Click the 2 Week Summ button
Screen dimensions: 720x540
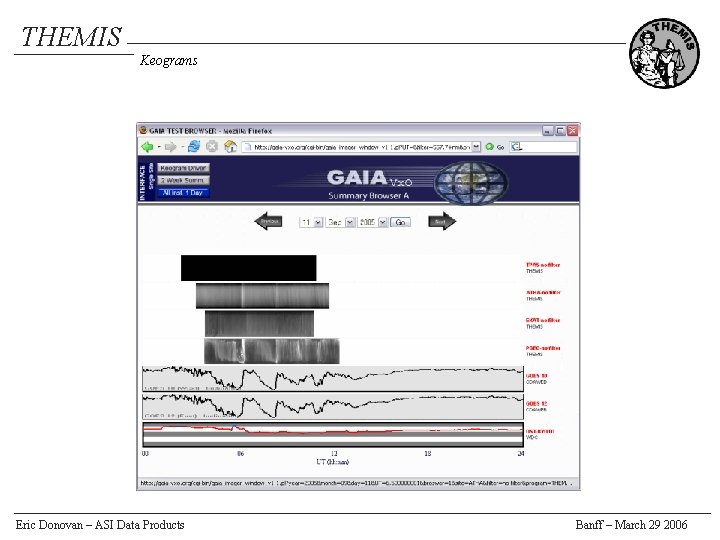click(x=183, y=180)
